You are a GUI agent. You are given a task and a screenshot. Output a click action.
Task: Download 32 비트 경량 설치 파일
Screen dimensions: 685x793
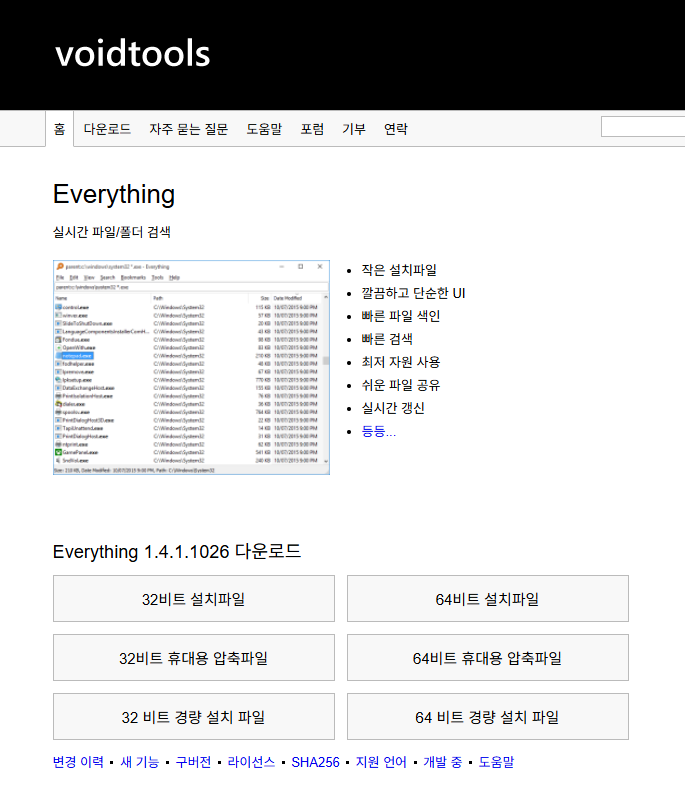coord(194,717)
